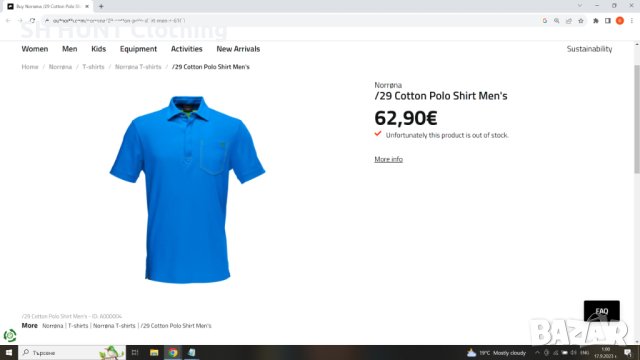Screen dimensions: 640x360
Task: Click the Google icon in address bar
Action: point(544,20)
